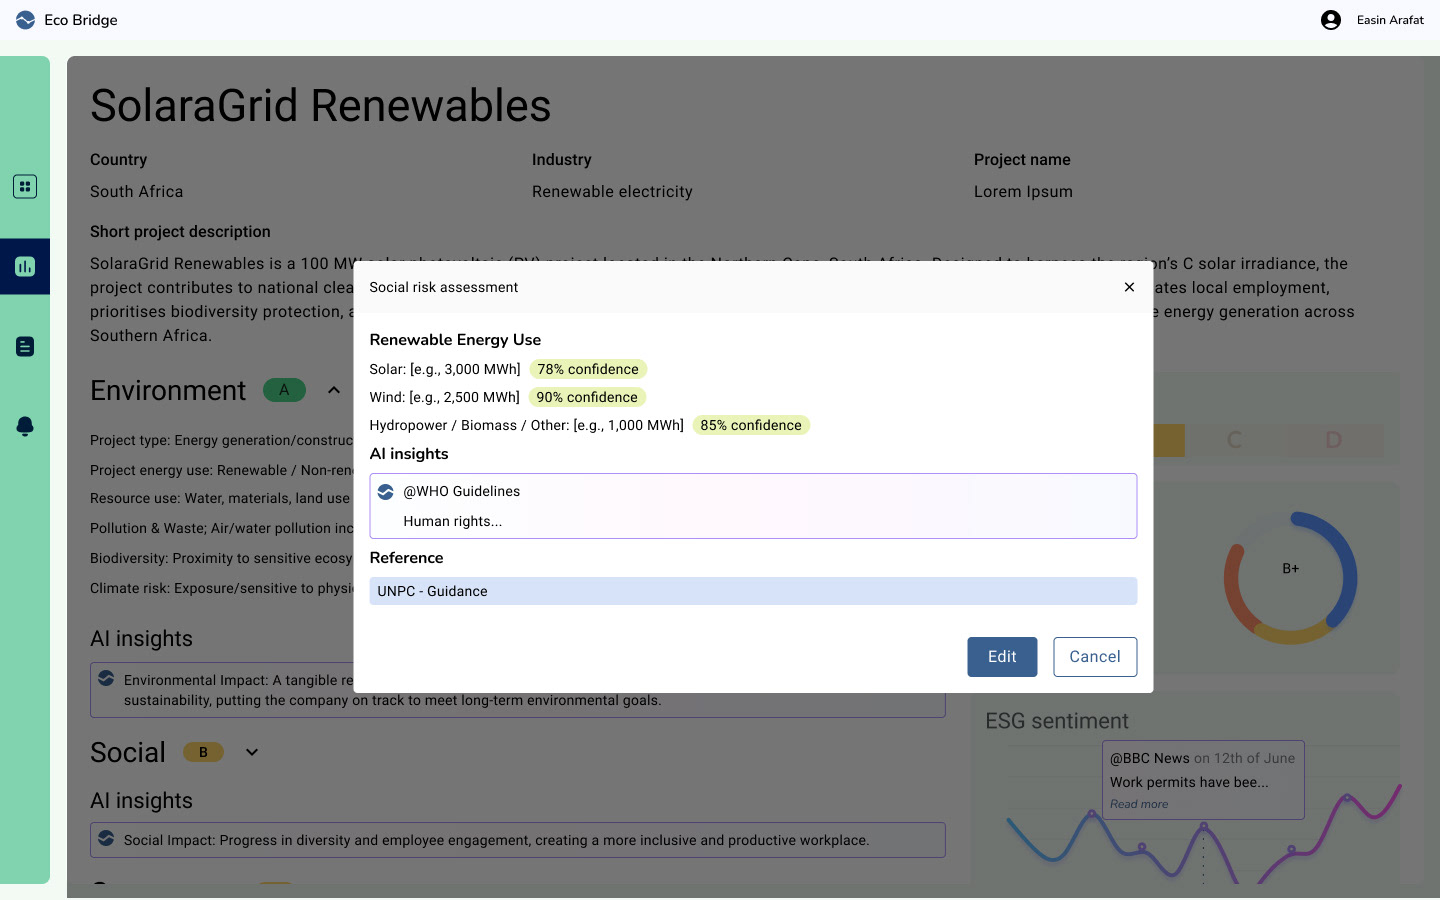
Task: Collapse the Environment section
Action: point(334,390)
